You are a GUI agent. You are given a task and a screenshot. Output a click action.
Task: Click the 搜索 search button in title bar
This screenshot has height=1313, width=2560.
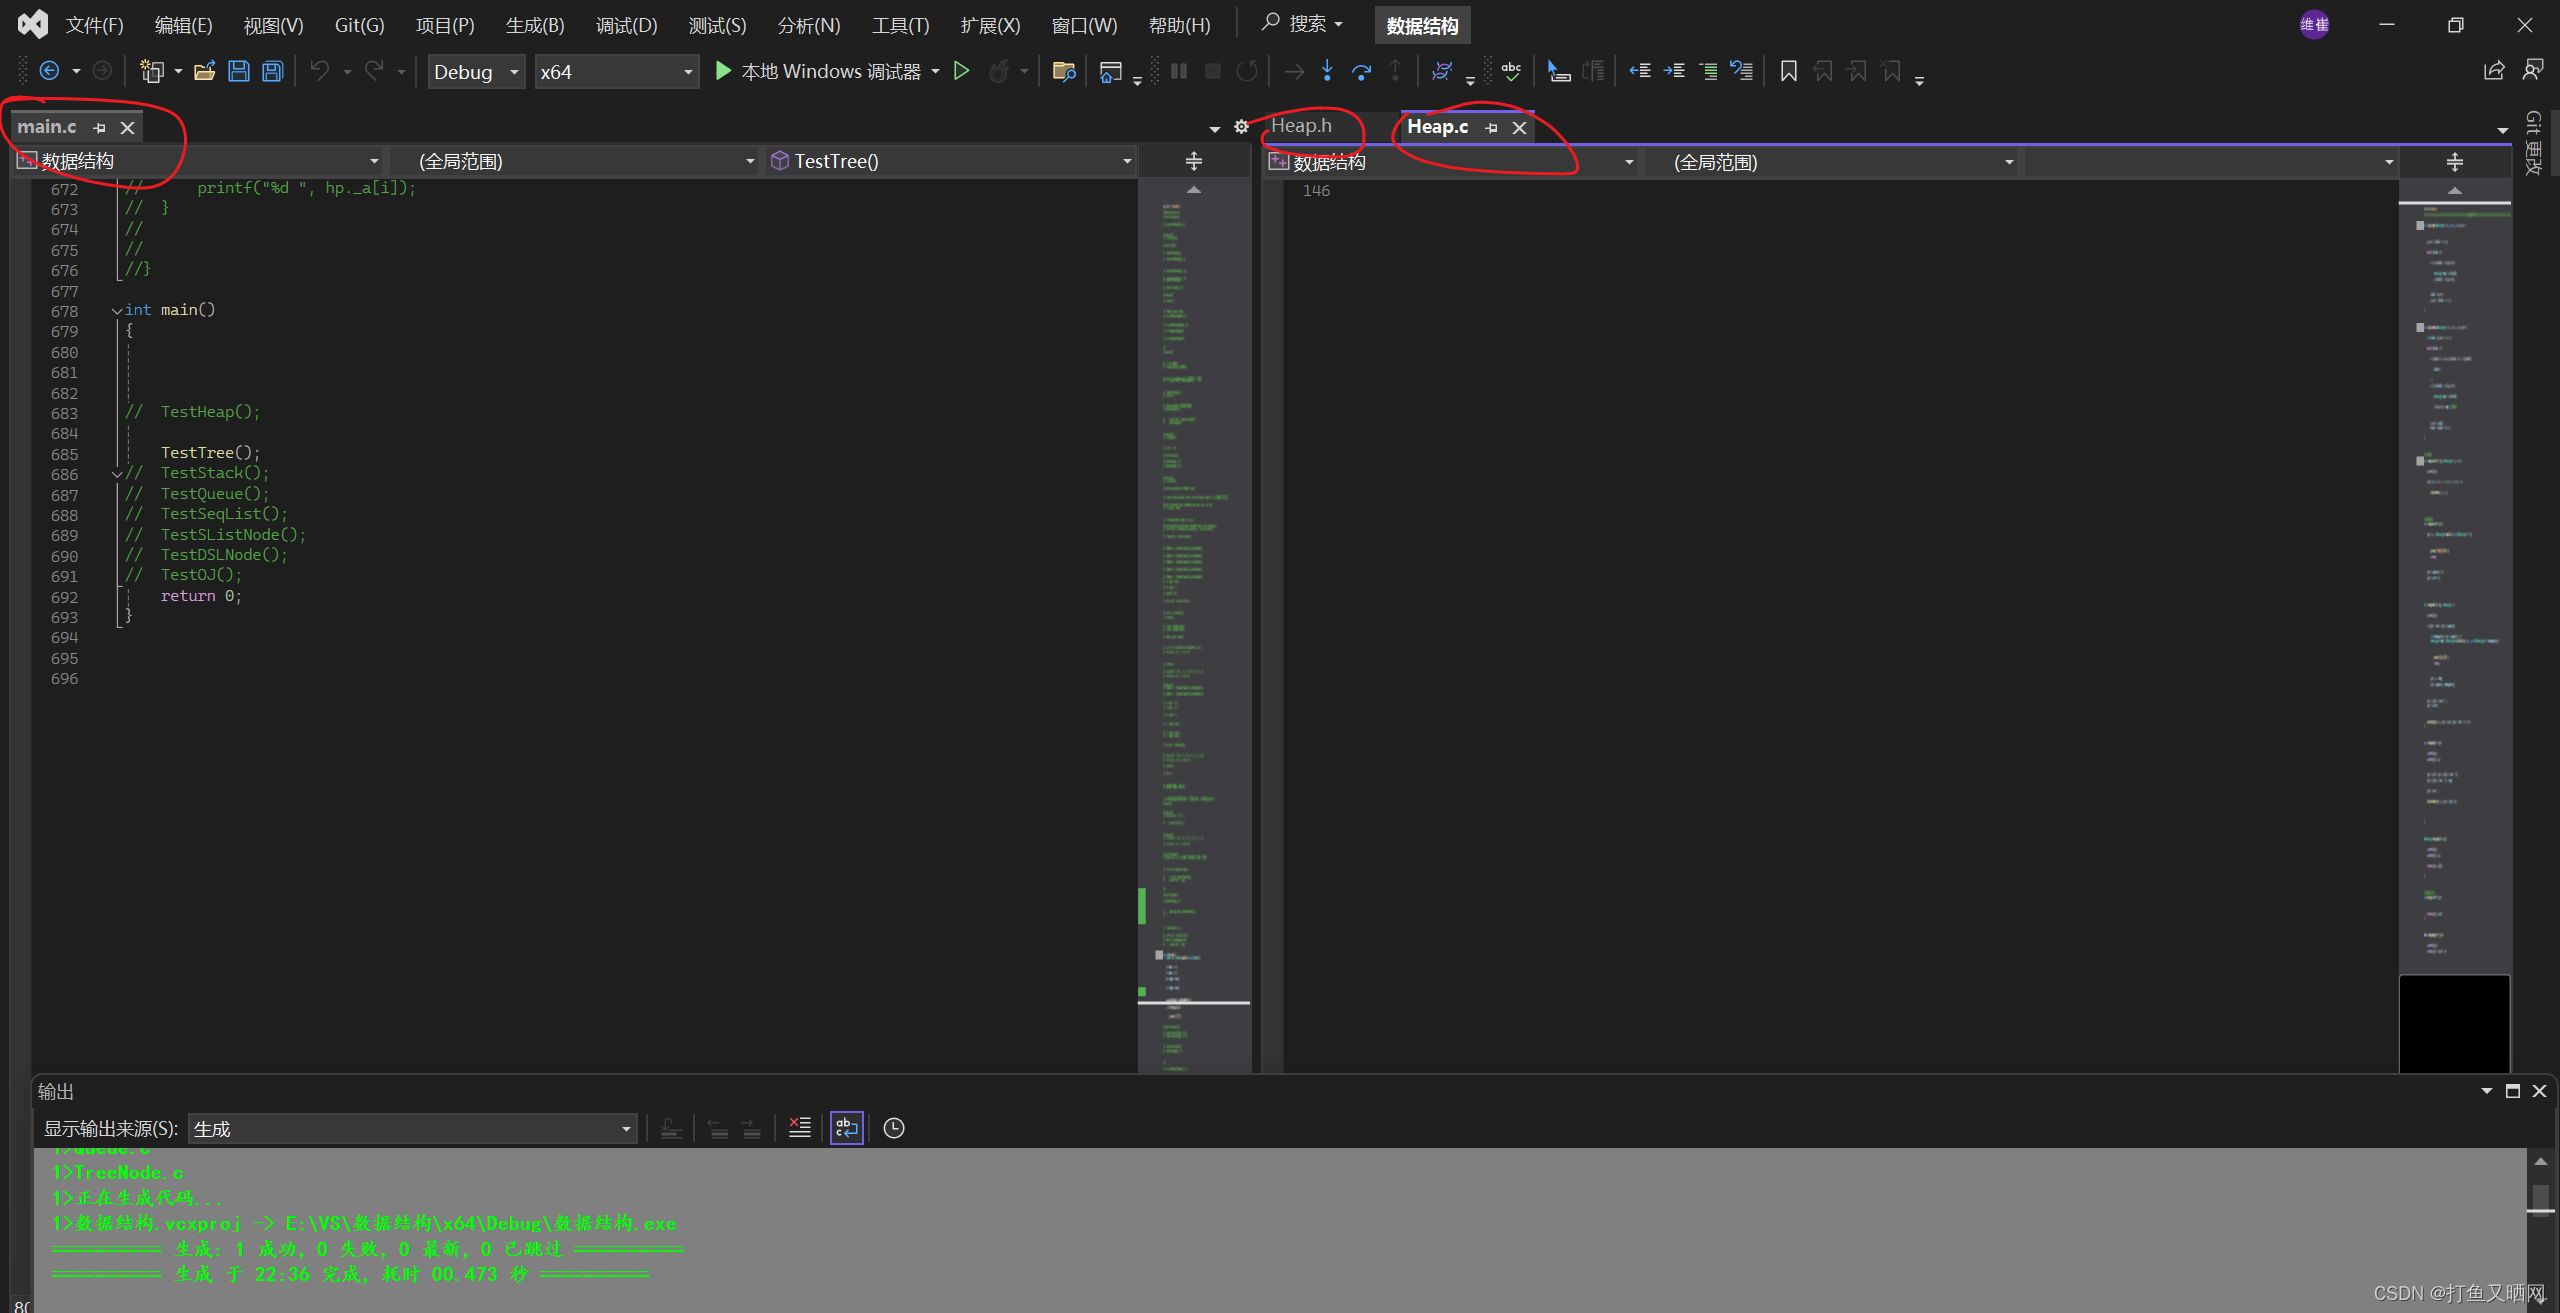pos(1301,23)
